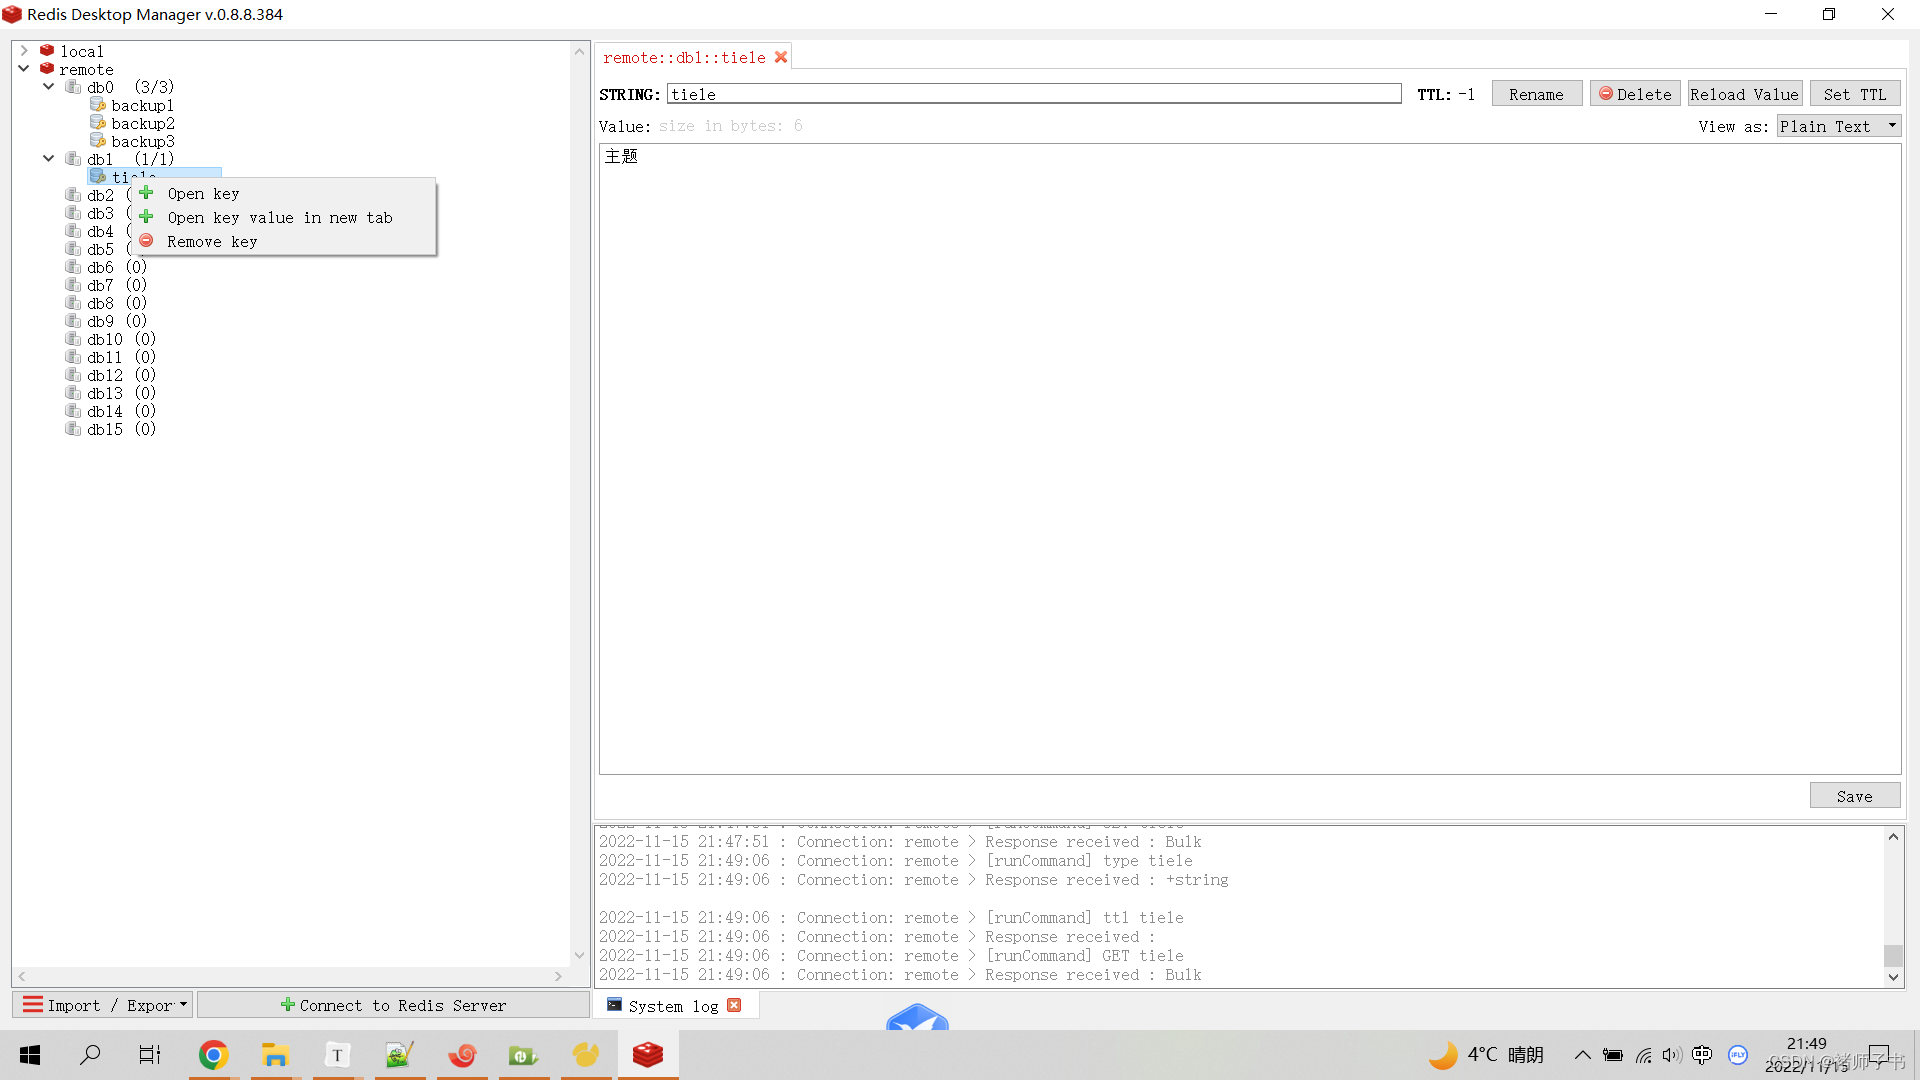Click the Rename button for key
The width and height of the screenshot is (1920, 1080).
point(1535,94)
